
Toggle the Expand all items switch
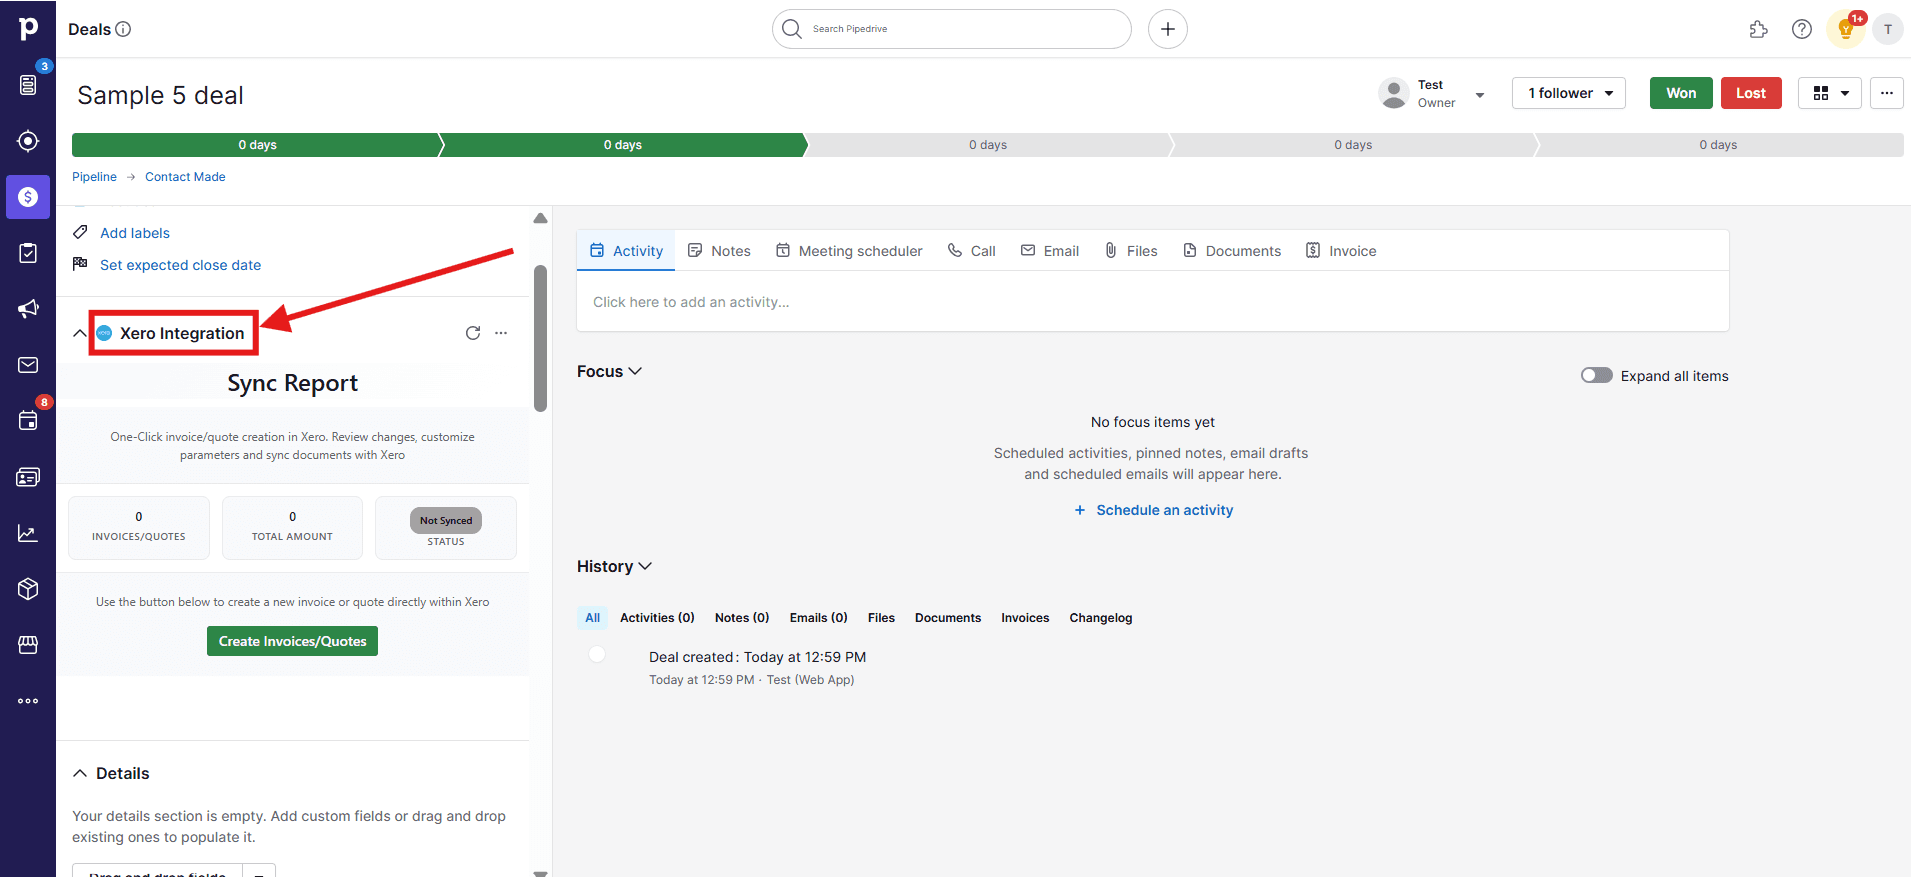tap(1597, 375)
